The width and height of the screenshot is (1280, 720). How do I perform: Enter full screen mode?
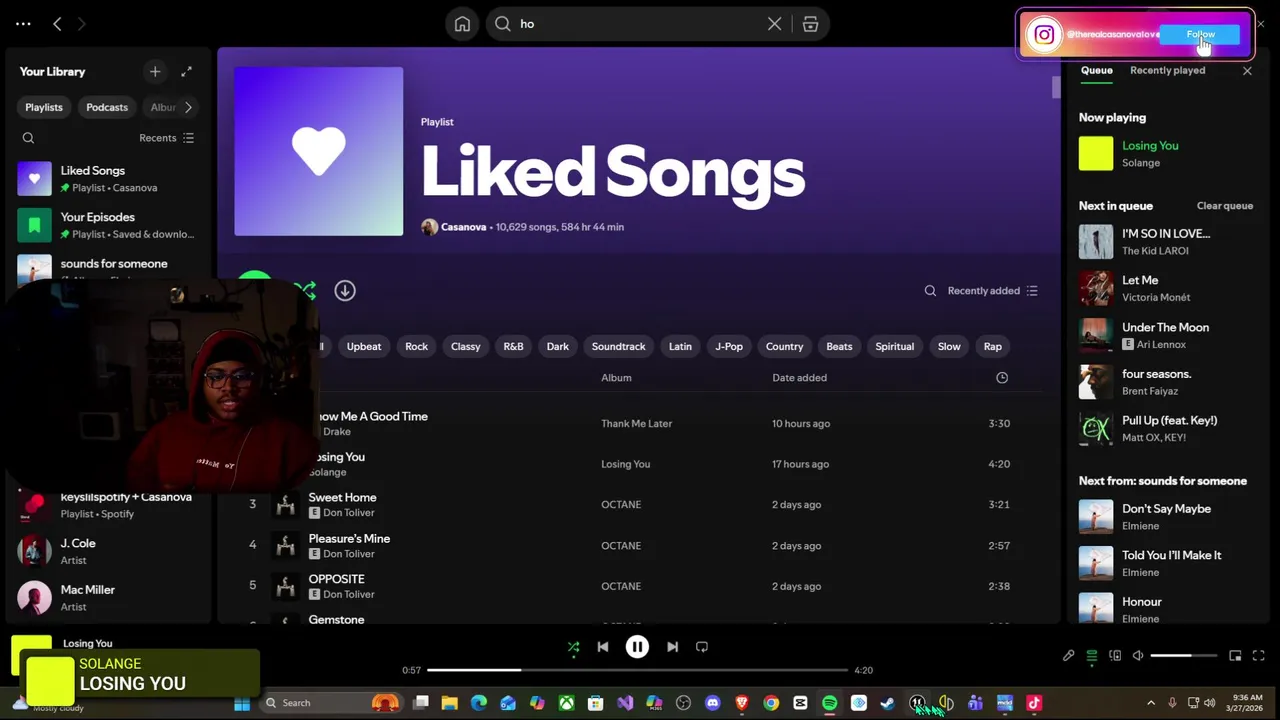[x=1258, y=656]
